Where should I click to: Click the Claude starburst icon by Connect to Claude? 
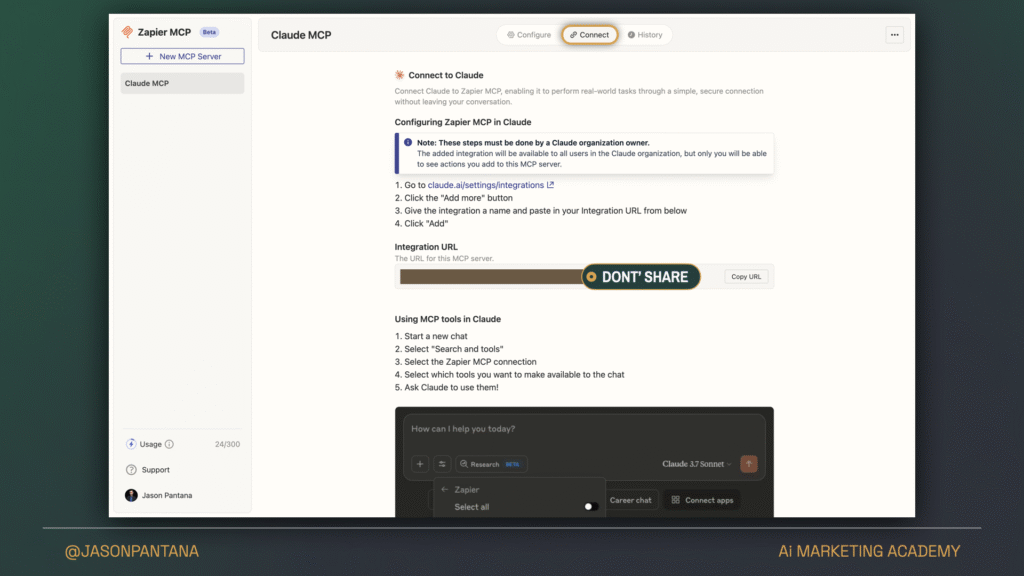pos(400,75)
